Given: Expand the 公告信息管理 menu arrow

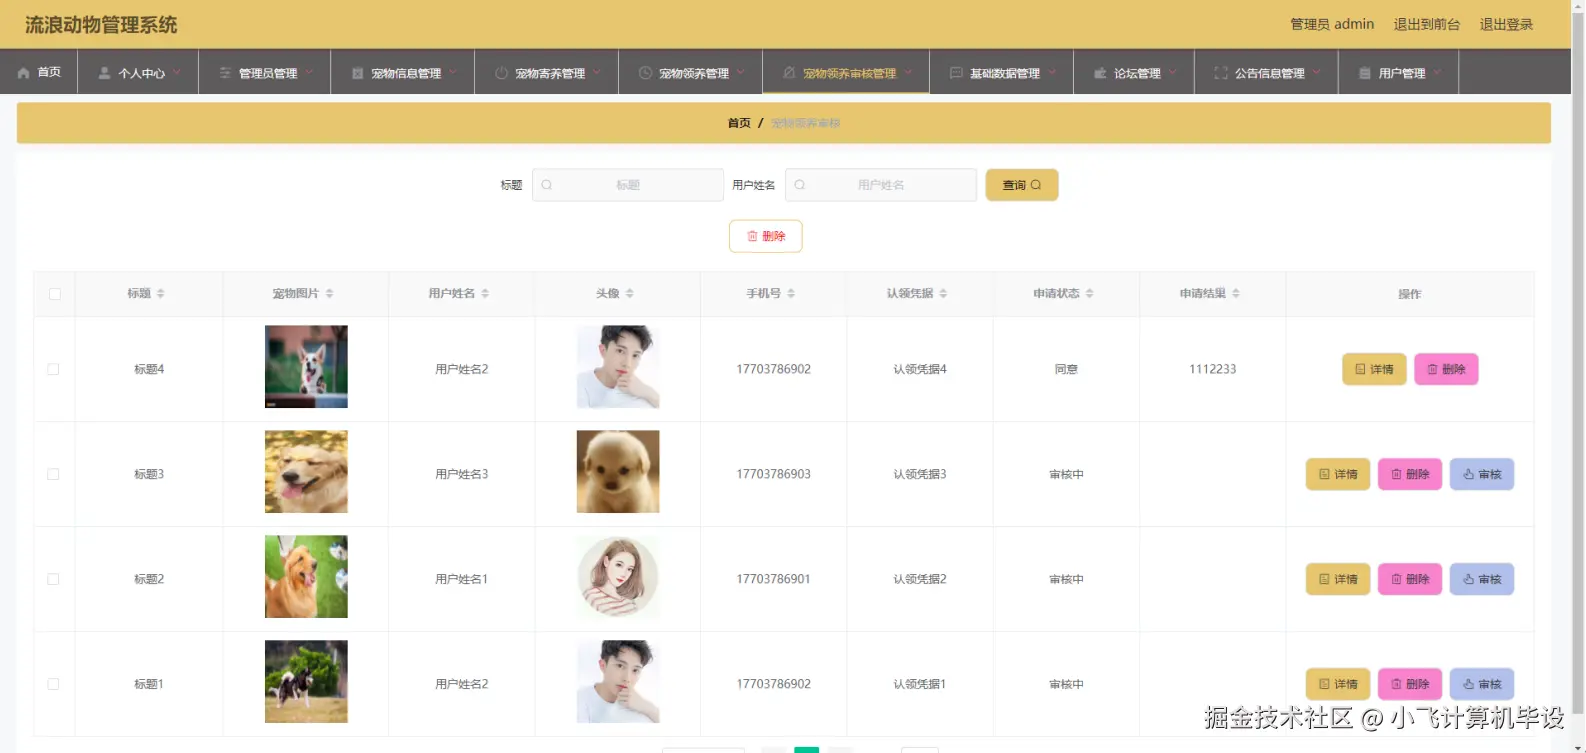Looking at the screenshot, I should (1317, 72).
